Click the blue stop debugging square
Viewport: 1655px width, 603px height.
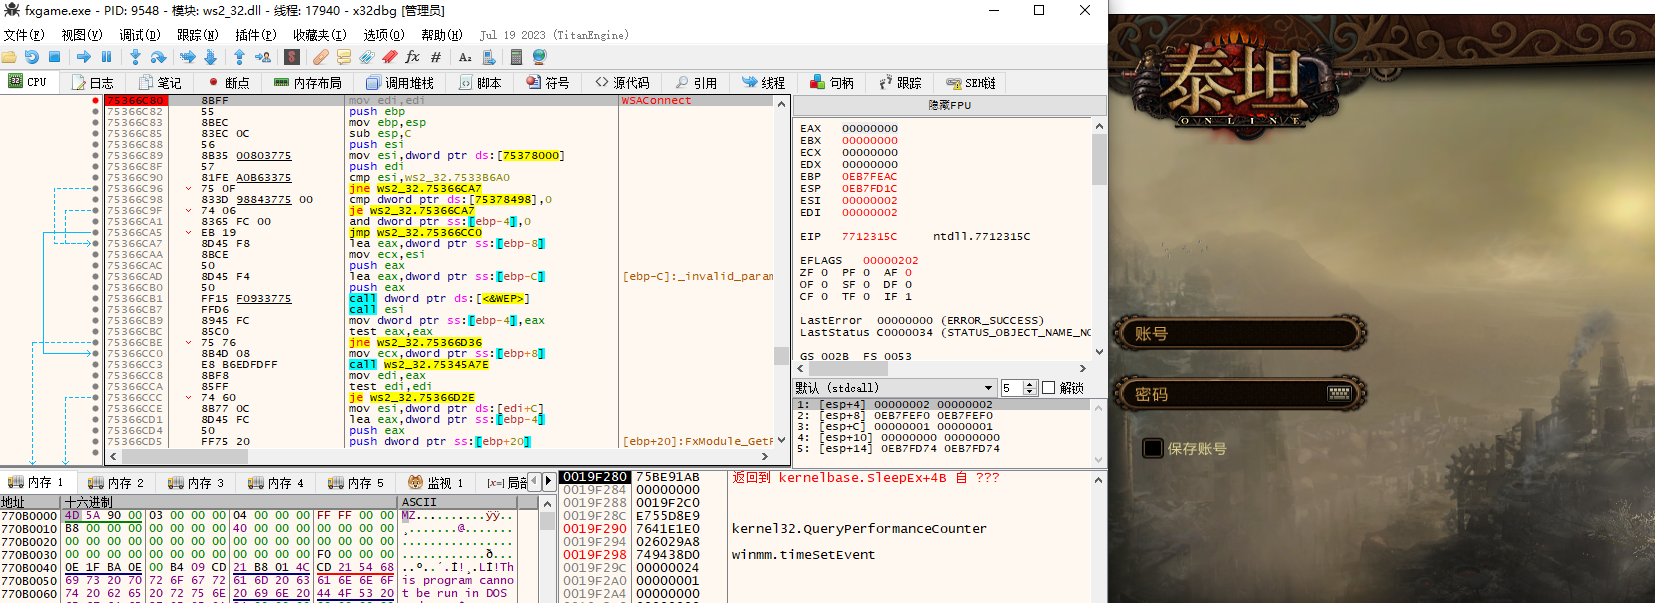(x=54, y=57)
